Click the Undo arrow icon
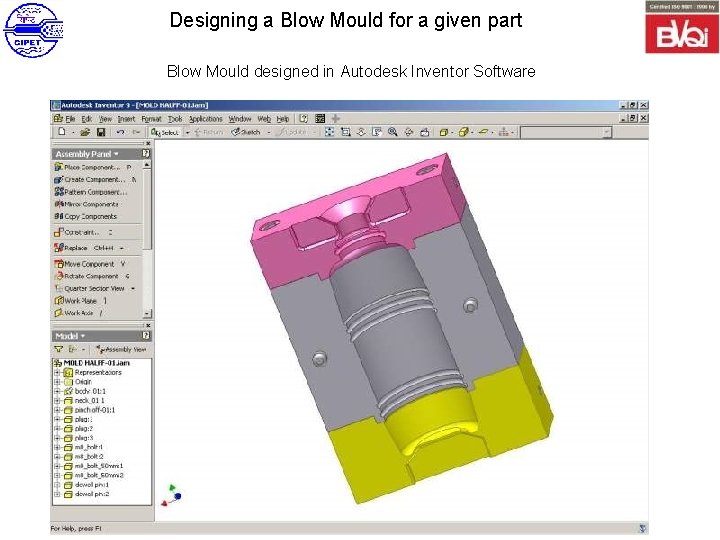The width and height of the screenshot is (720, 540). (120, 132)
